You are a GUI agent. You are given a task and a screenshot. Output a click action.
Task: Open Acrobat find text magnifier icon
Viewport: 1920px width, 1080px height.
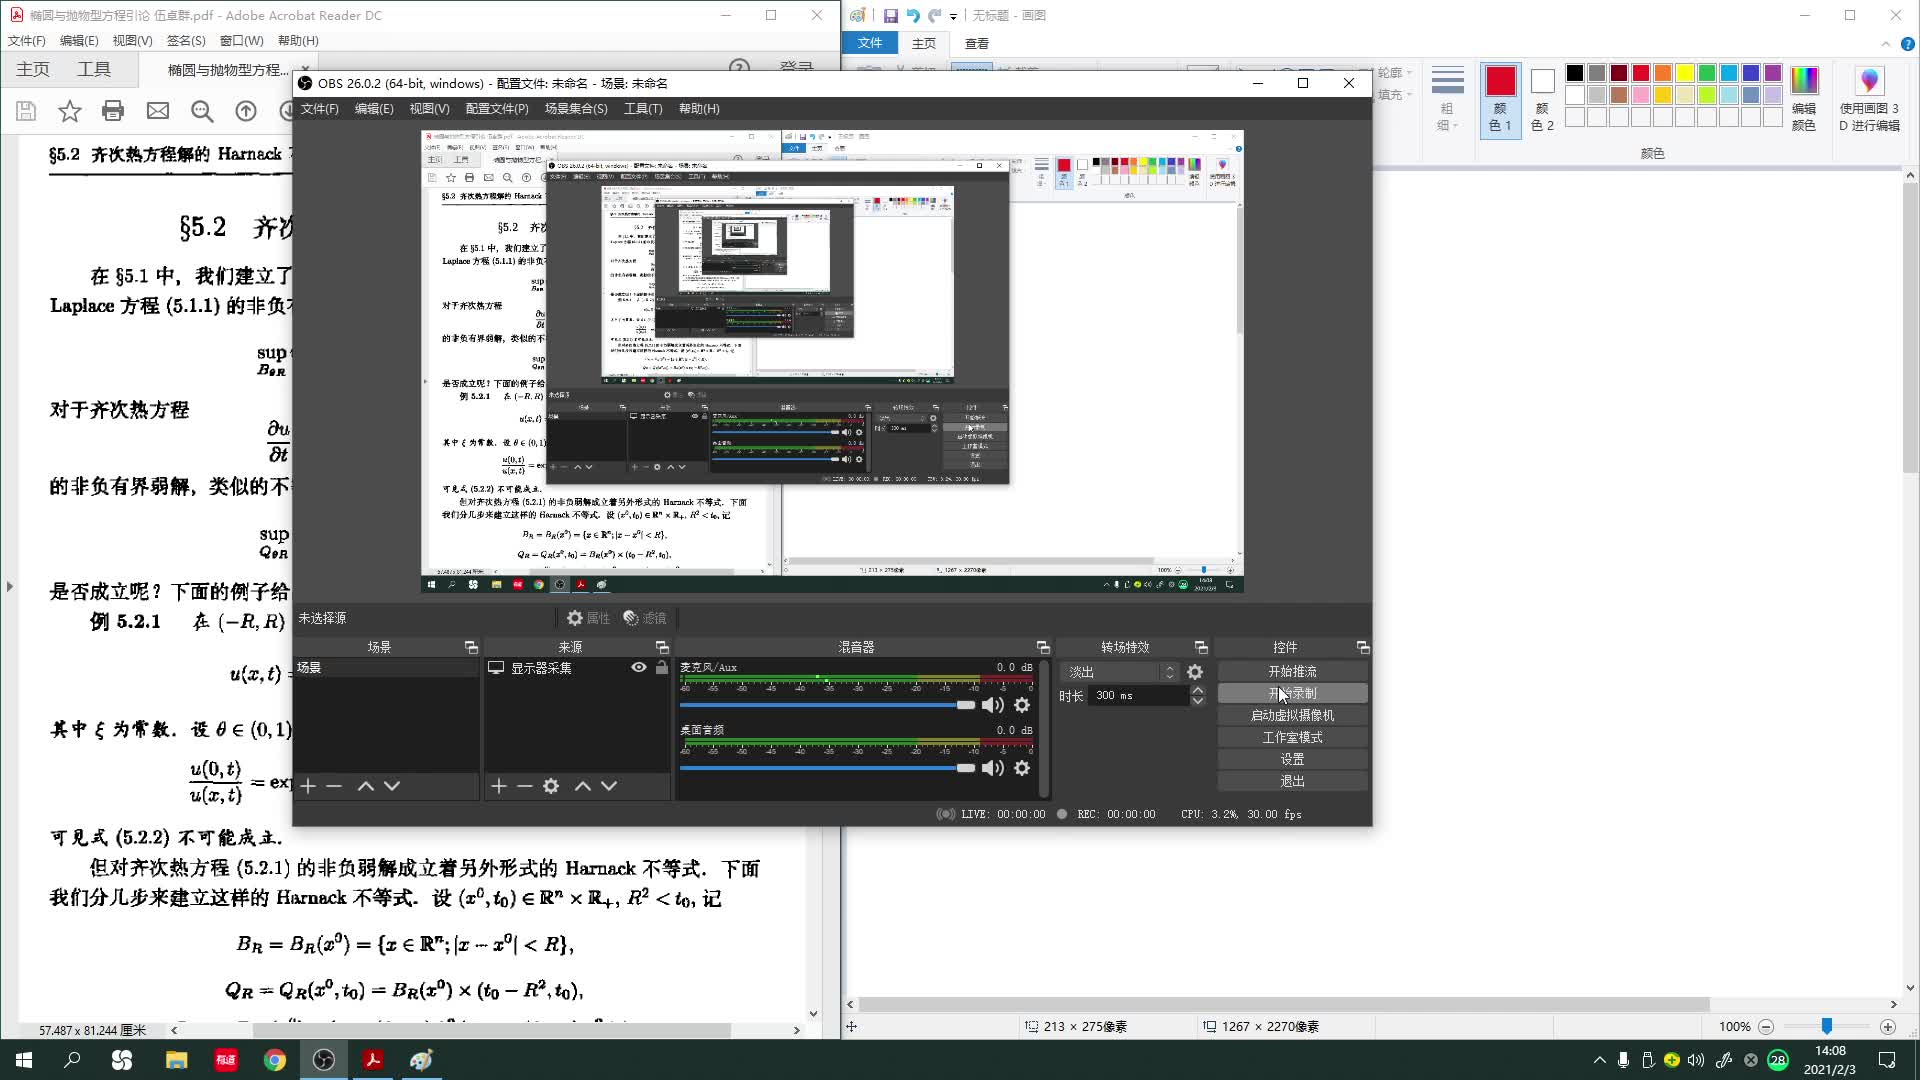pos(202,111)
